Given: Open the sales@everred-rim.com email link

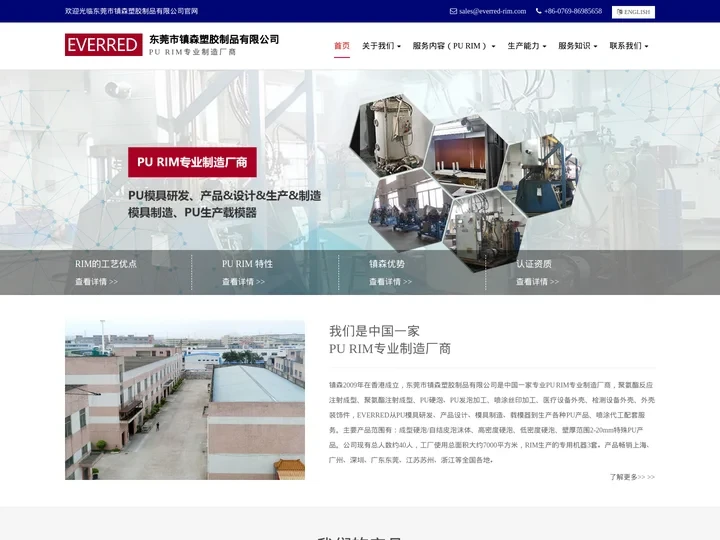Looking at the screenshot, I should click(493, 11).
